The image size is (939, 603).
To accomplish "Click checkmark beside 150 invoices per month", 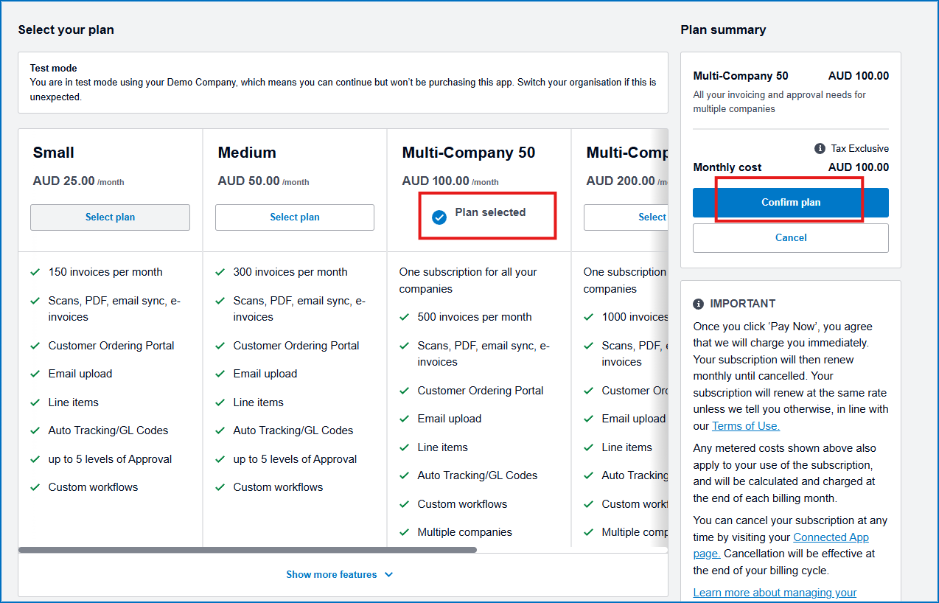I will tap(35, 272).
